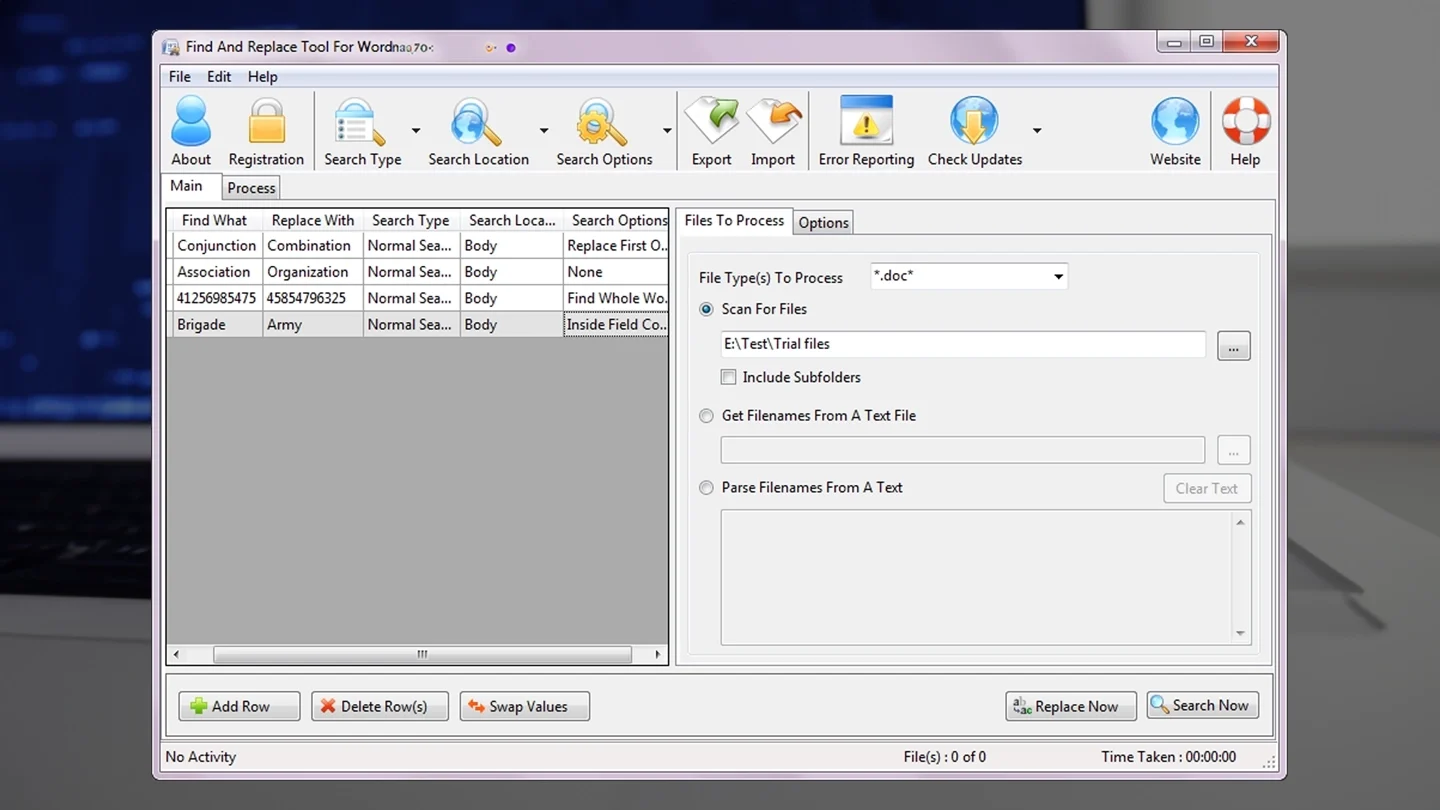Select the 41256985475 cell
Screen dimensions: 1440x810
click(x=216, y=298)
